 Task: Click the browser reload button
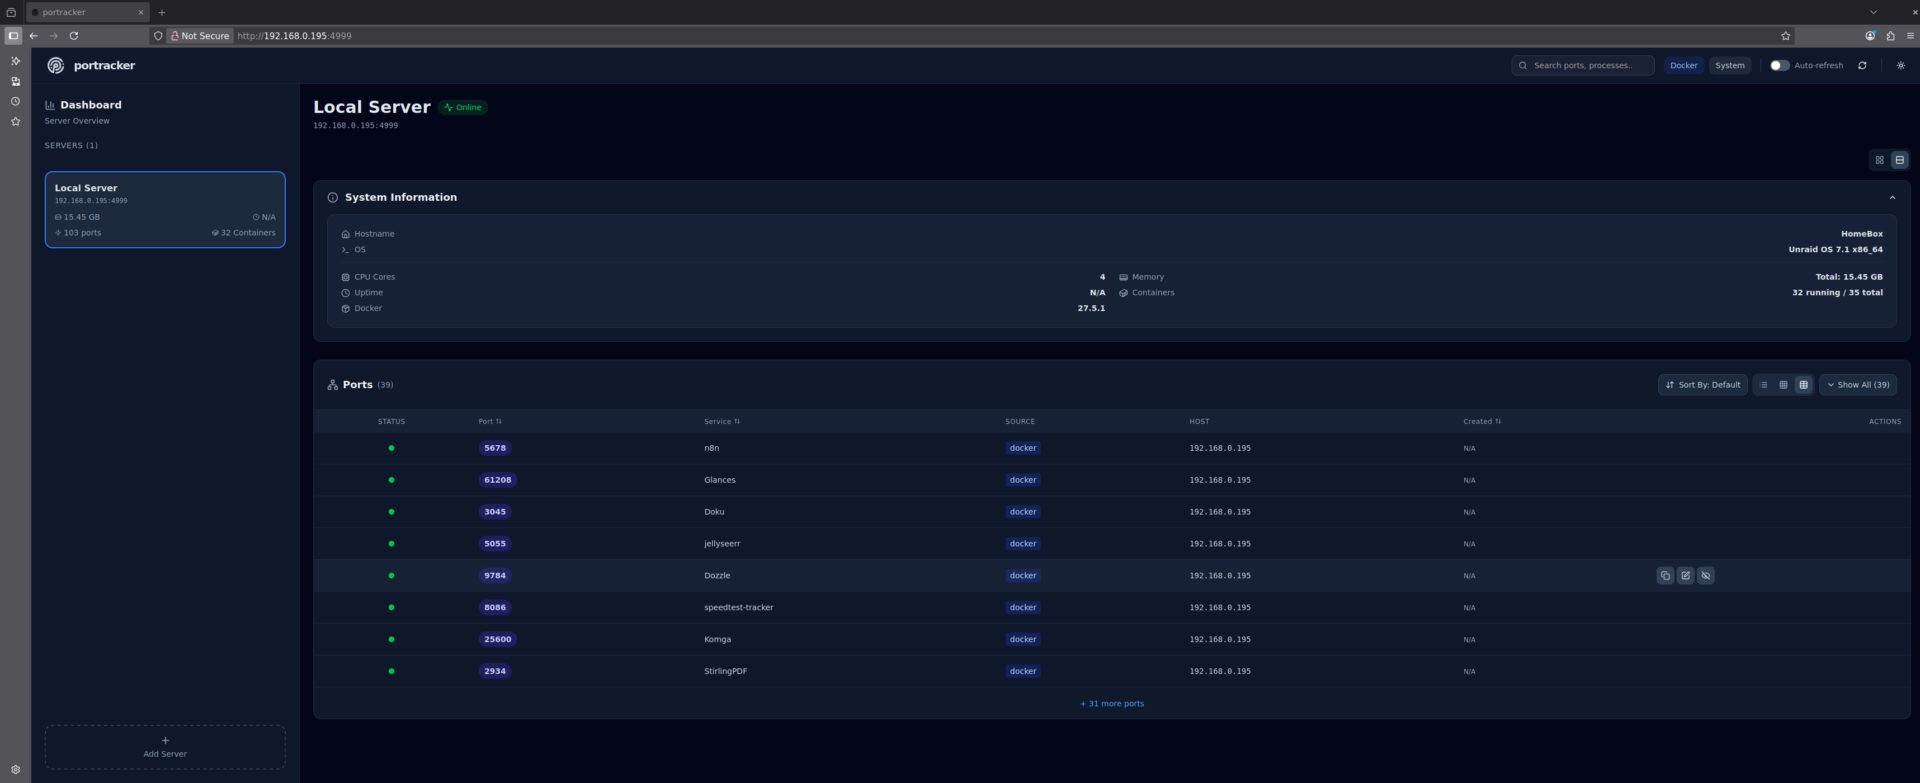74,36
